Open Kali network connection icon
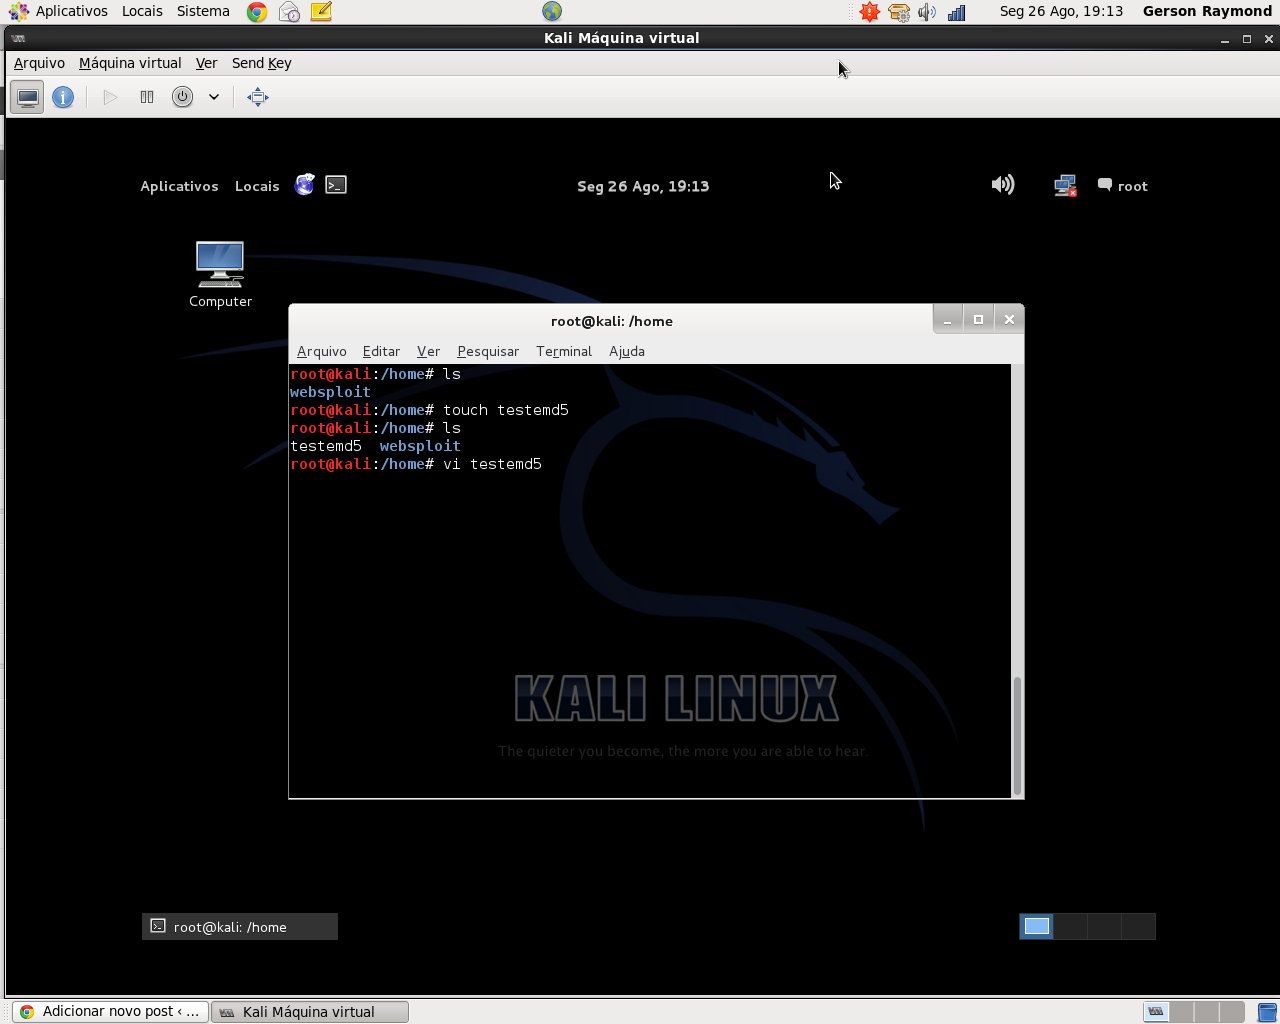 1065,185
